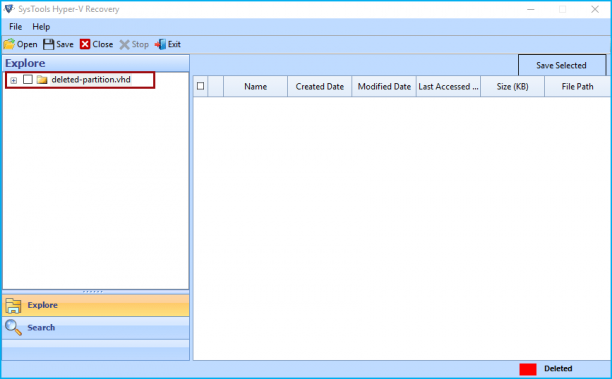Screen dimensions: 612x379
Task: Click the SysTools logo in title bar
Action: click(x=9, y=9)
